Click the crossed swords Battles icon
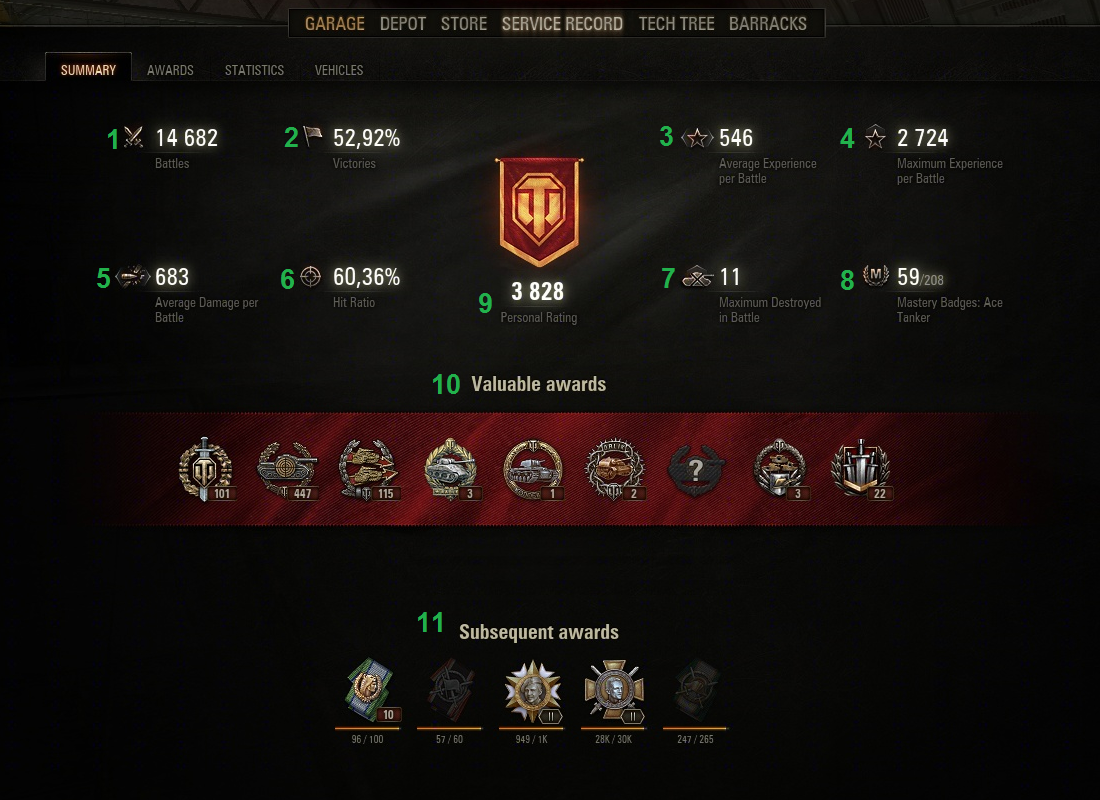Viewport: 1100px width, 800px height. (x=133, y=137)
